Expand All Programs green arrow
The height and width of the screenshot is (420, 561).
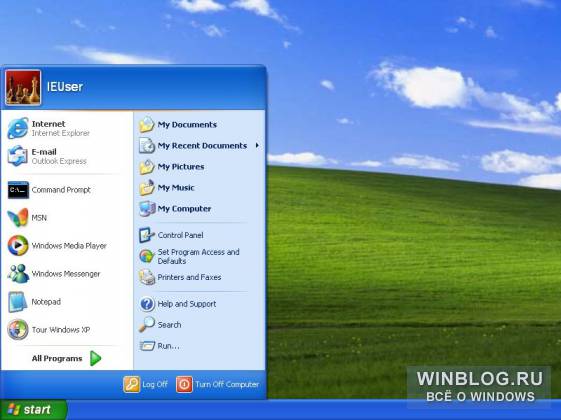coord(95,358)
